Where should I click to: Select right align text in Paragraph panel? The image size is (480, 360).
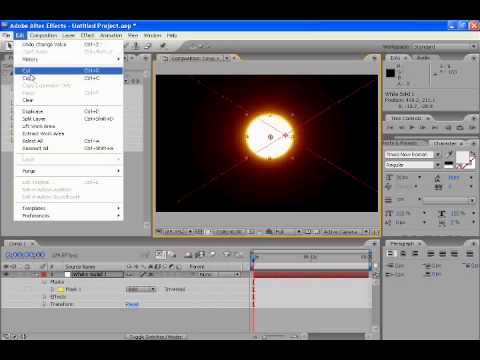415,254
